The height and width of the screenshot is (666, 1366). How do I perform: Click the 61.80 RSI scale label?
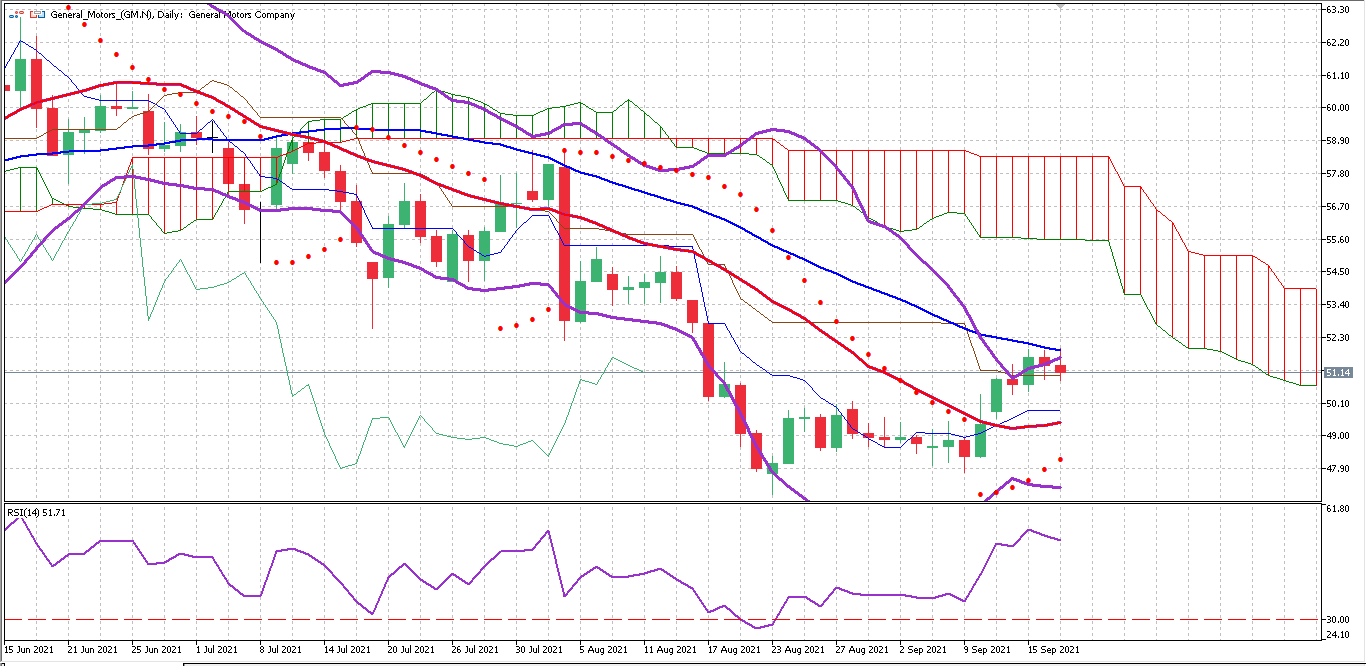[x=1337, y=509]
